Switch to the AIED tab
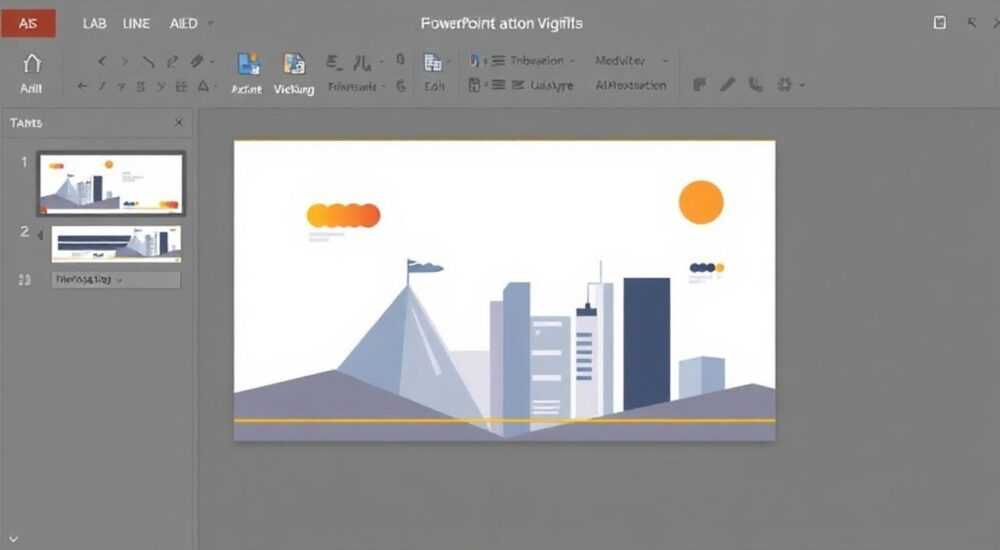Image resolution: width=1000 pixels, height=550 pixels. [184, 24]
